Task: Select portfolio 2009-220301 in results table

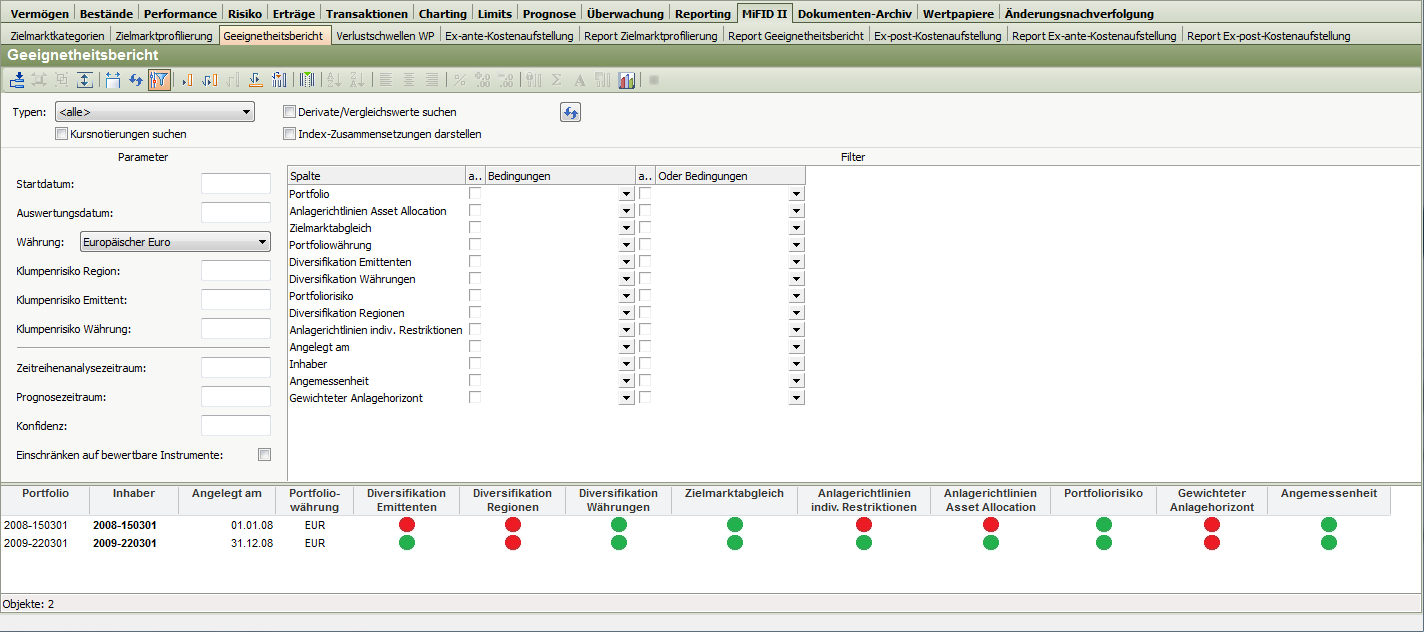Action: coord(37,543)
